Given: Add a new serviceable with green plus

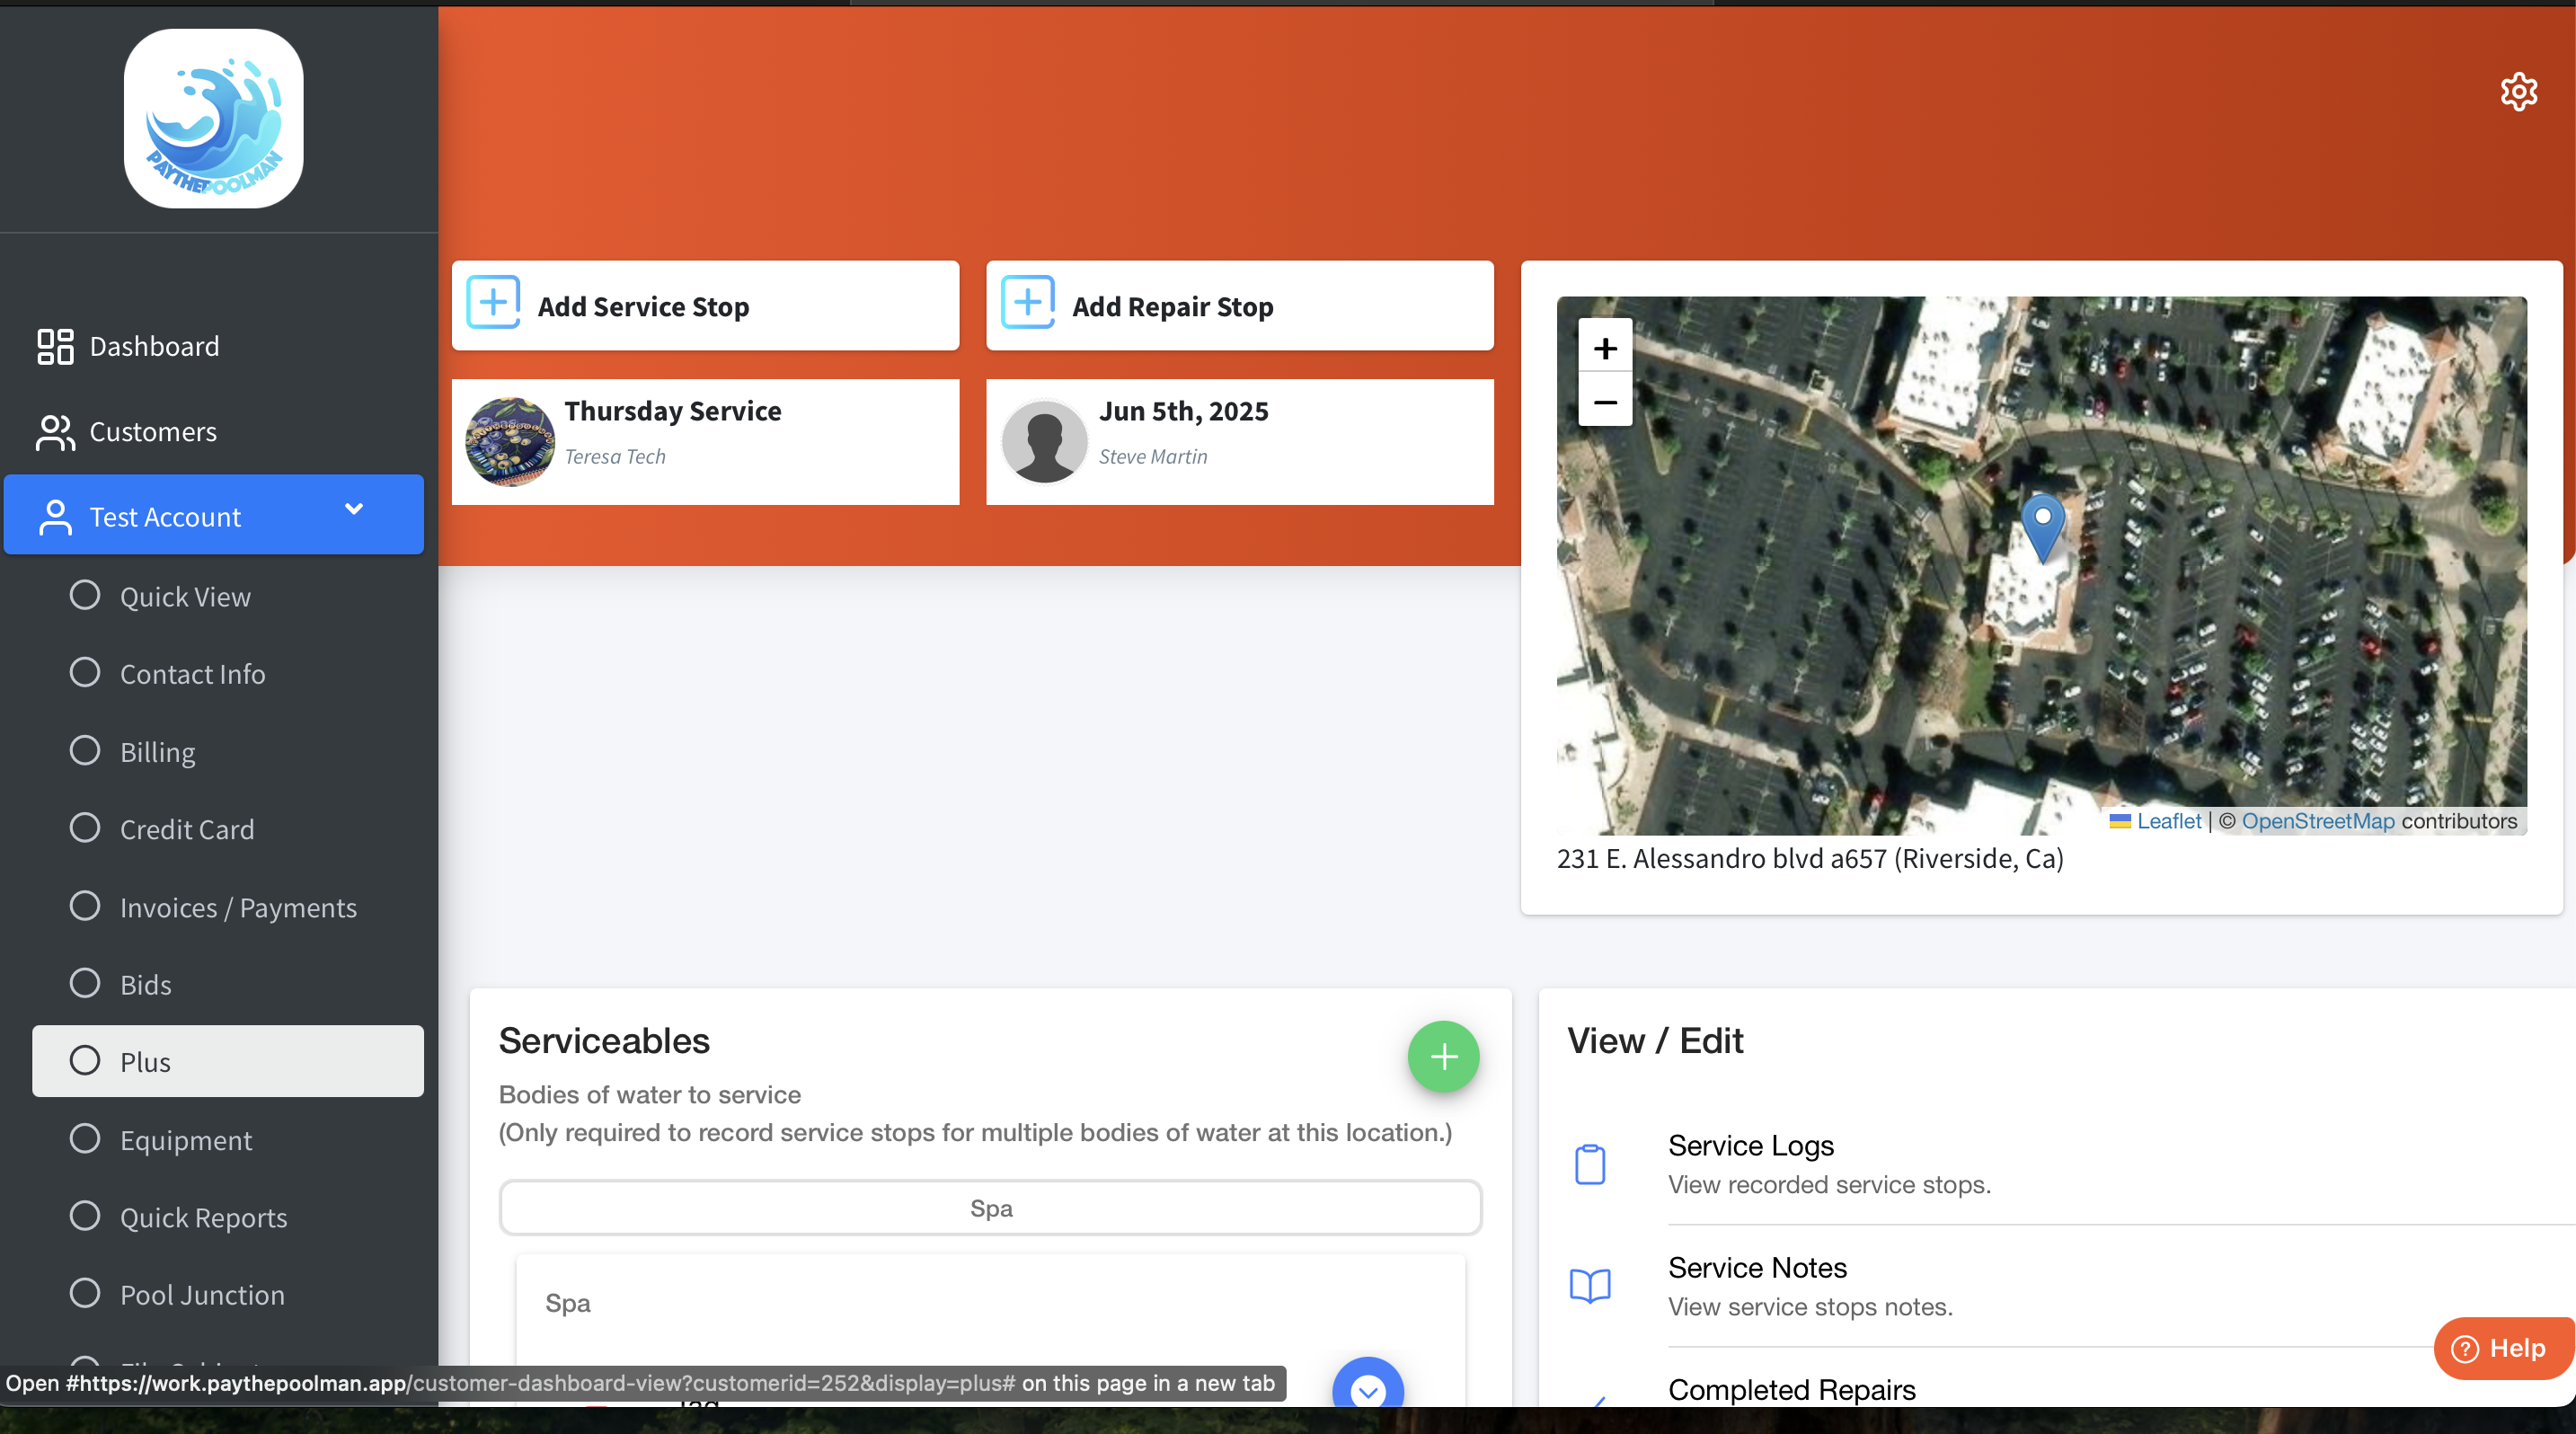Looking at the screenshot, I should [1443, 1056].
